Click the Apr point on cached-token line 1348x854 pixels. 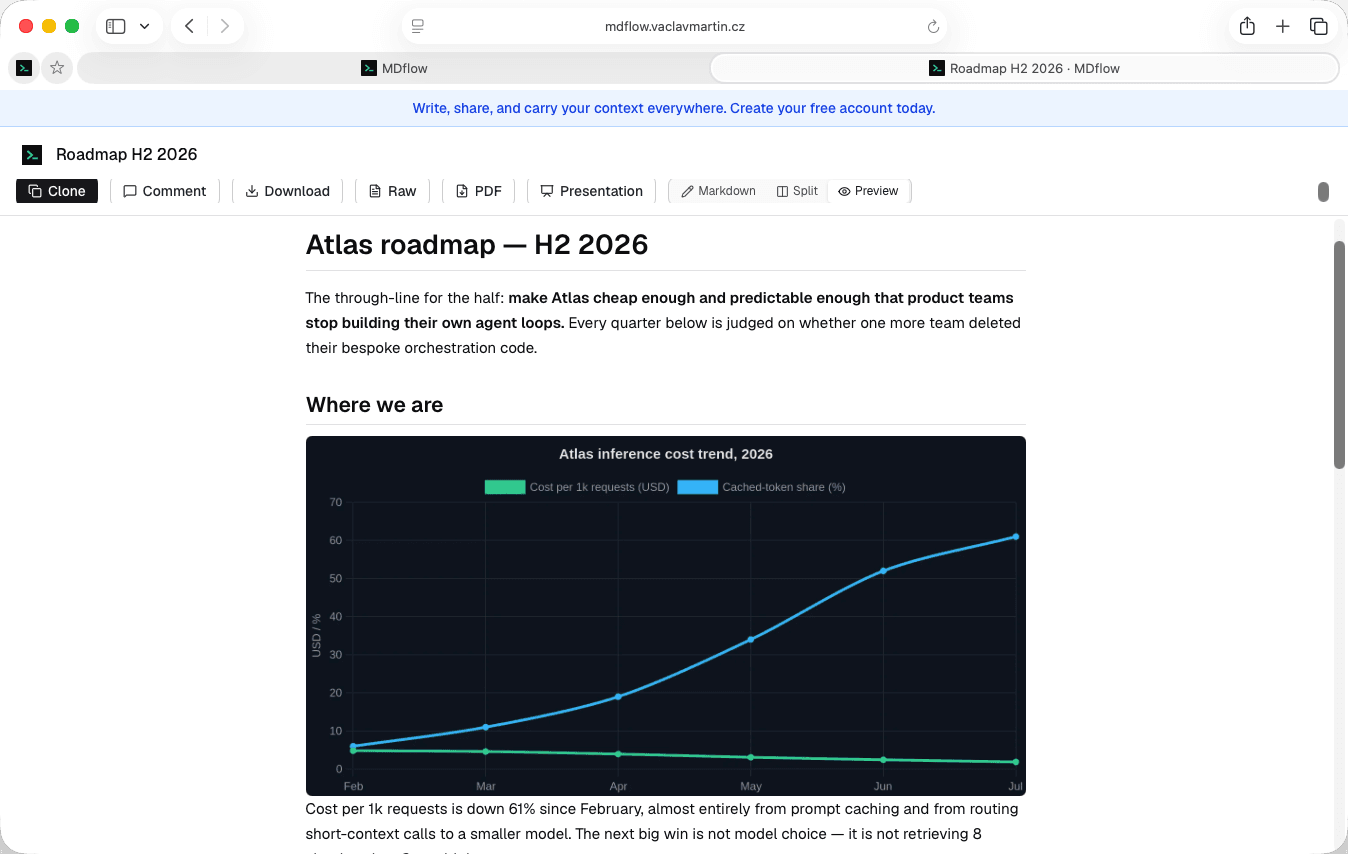click(x=618, y=696)
